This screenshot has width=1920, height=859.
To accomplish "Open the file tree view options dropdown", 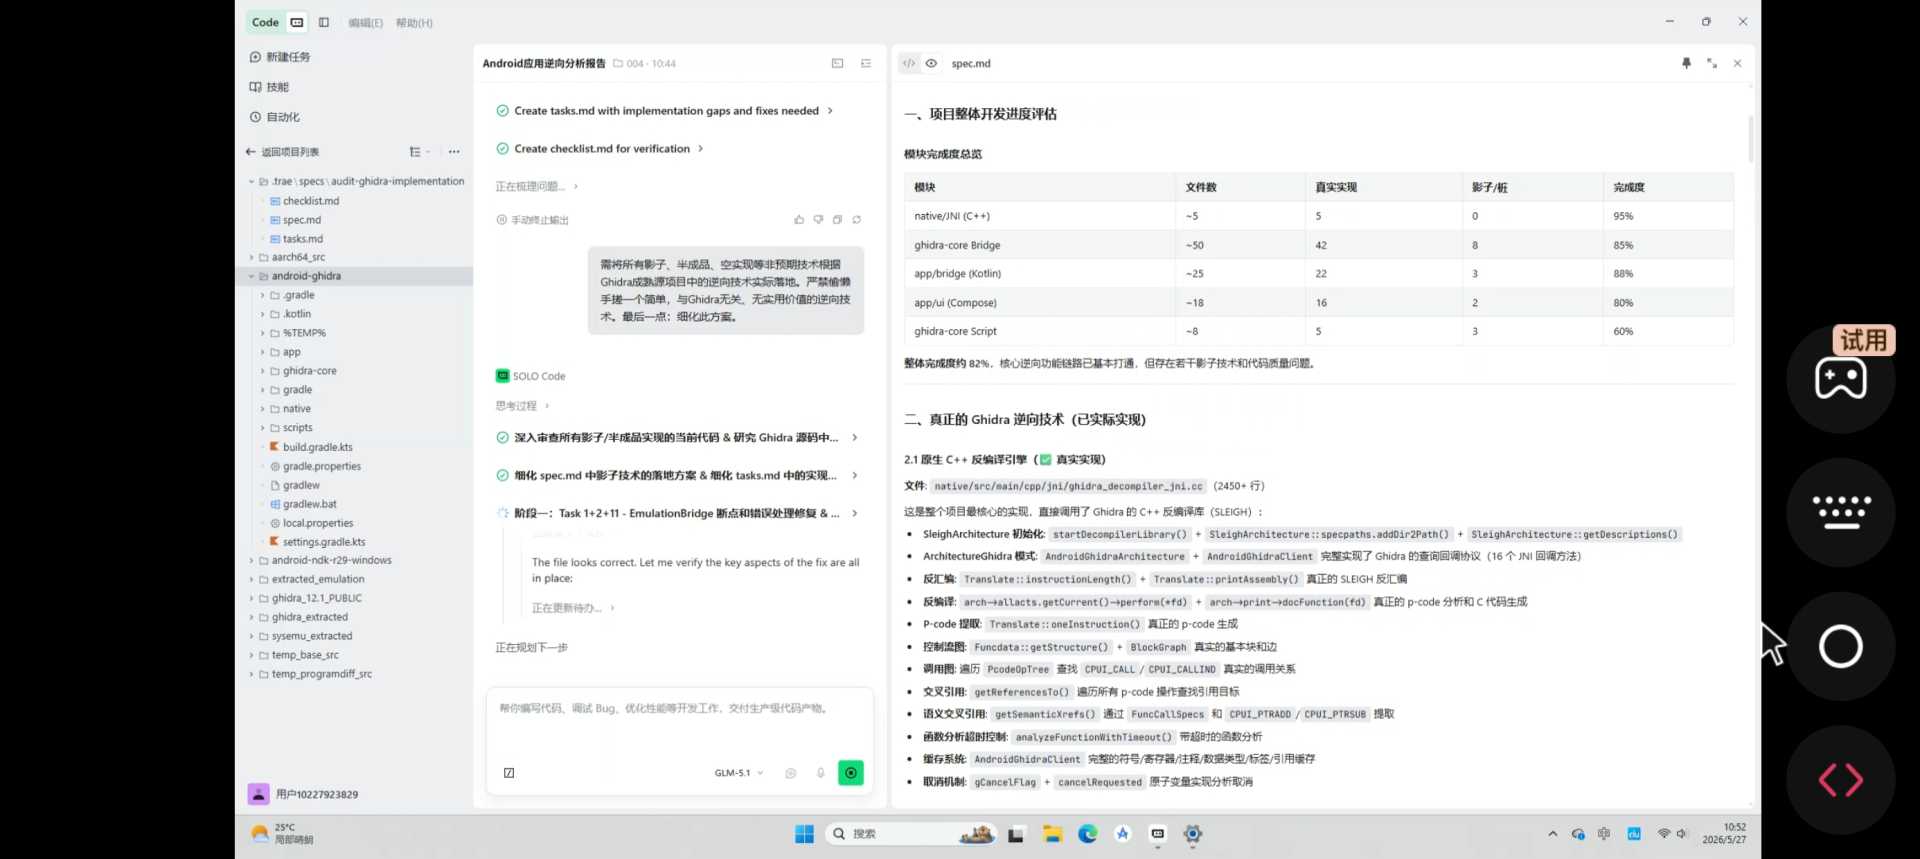I will [419, 152].
